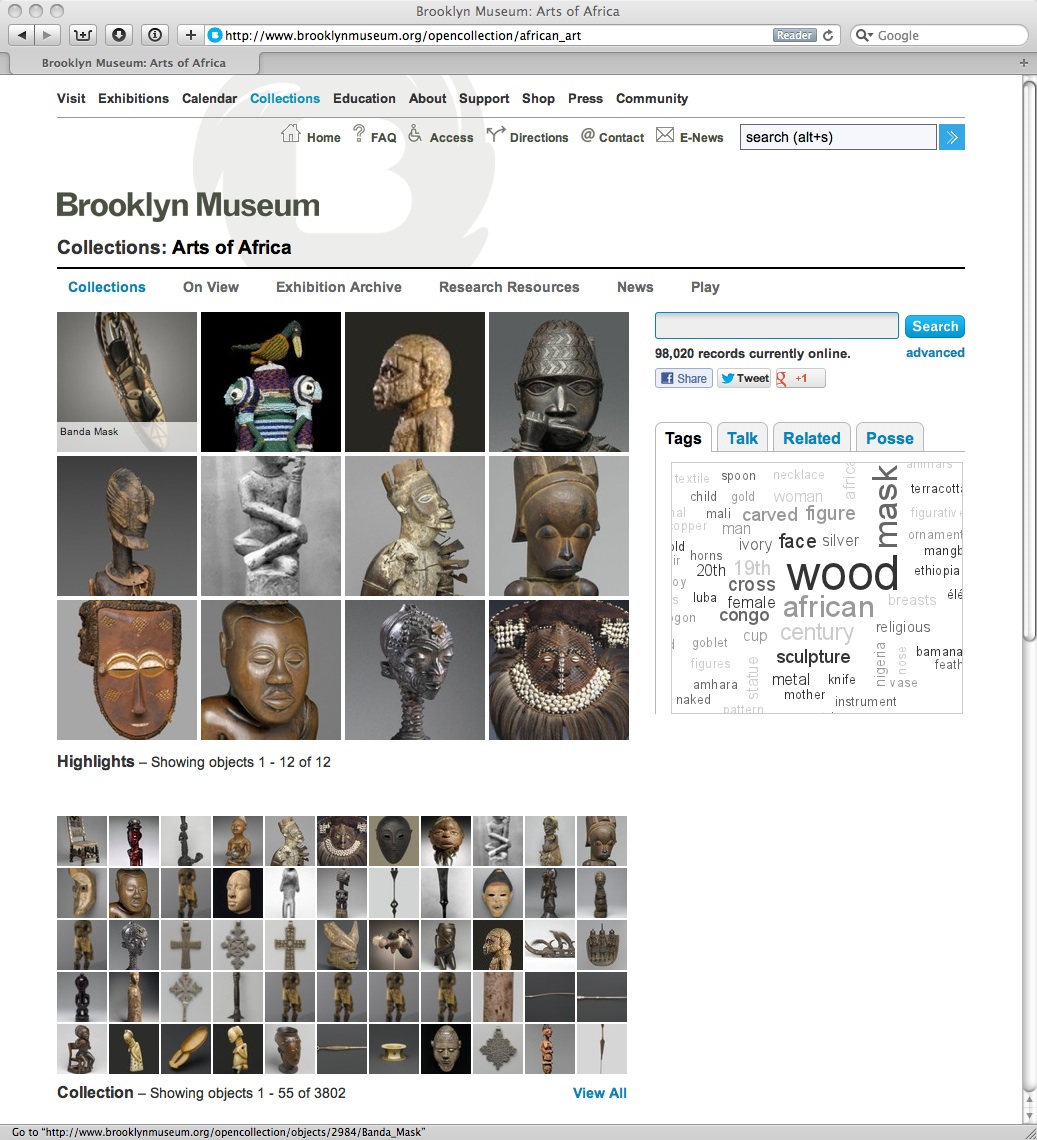Switch to the Talk tab

click(x=742, y=438)
